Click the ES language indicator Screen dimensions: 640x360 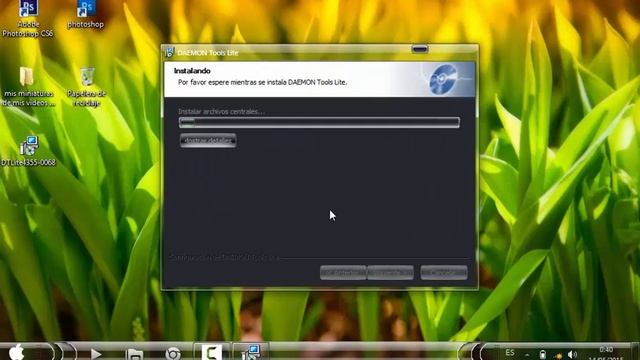click(510, 352)
